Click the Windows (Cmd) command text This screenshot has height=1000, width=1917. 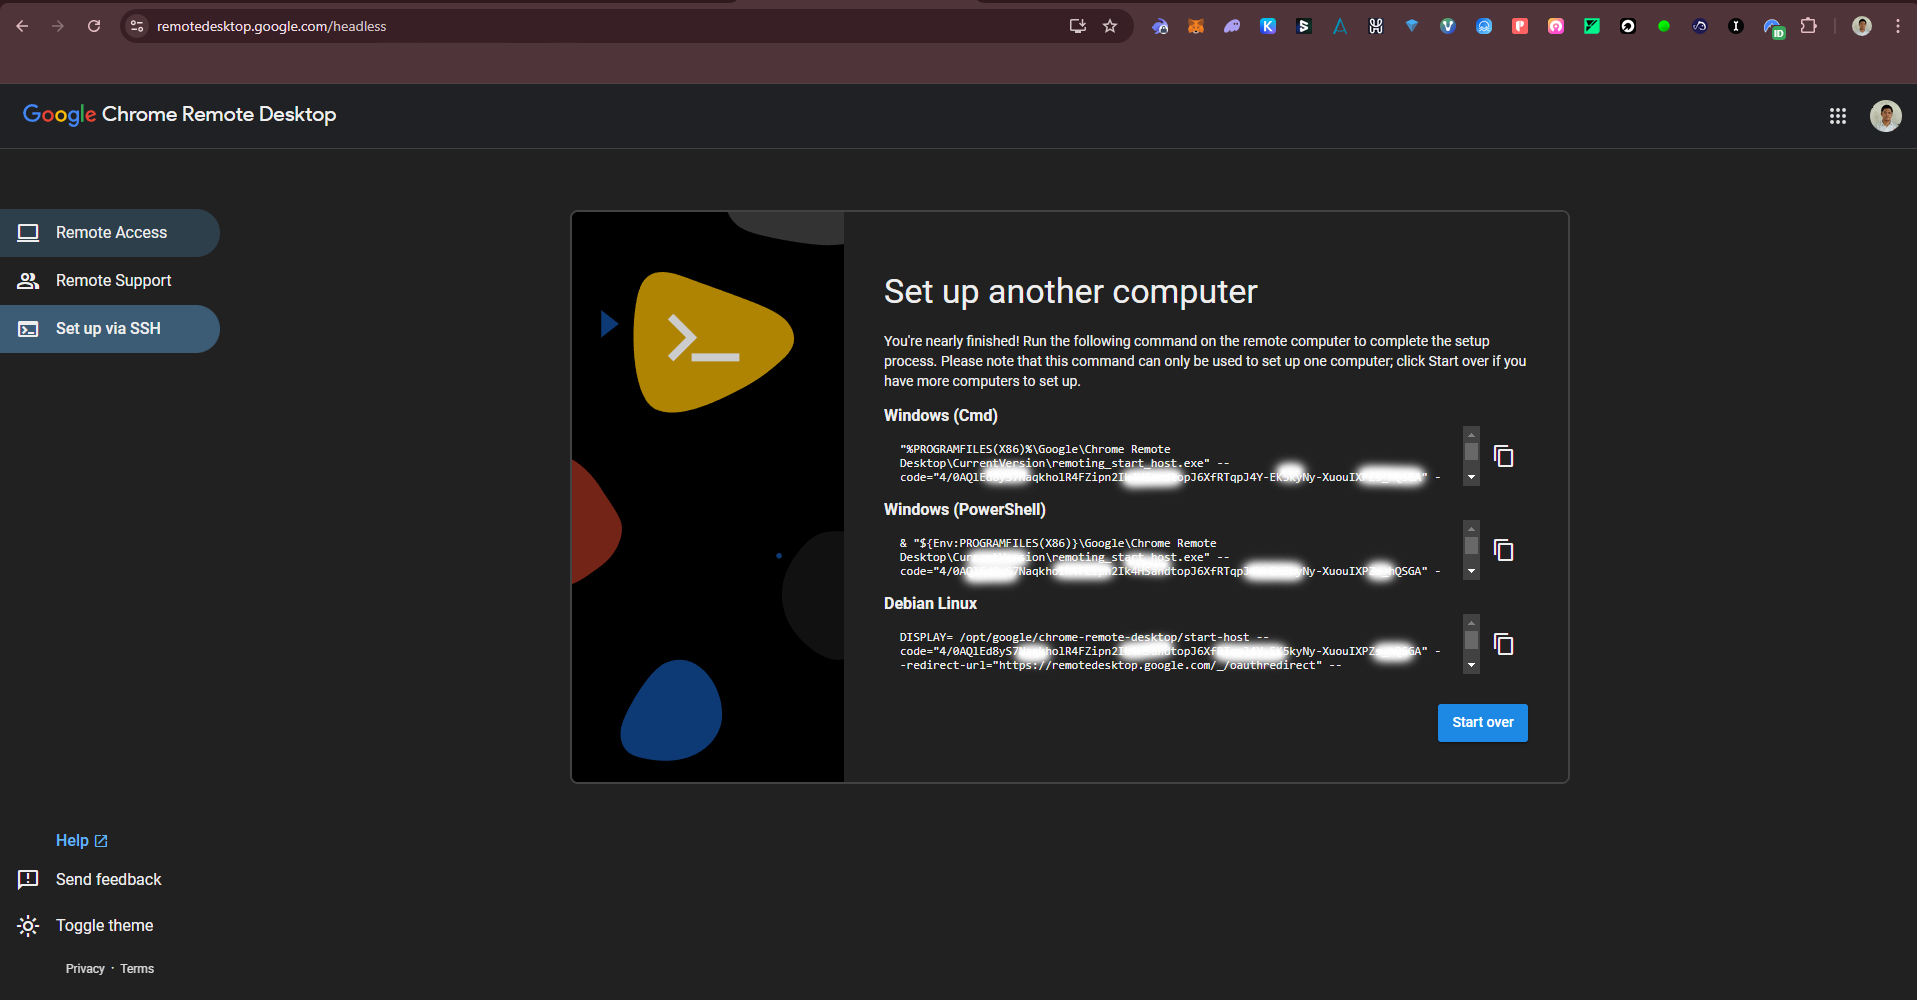[1170, 464]
